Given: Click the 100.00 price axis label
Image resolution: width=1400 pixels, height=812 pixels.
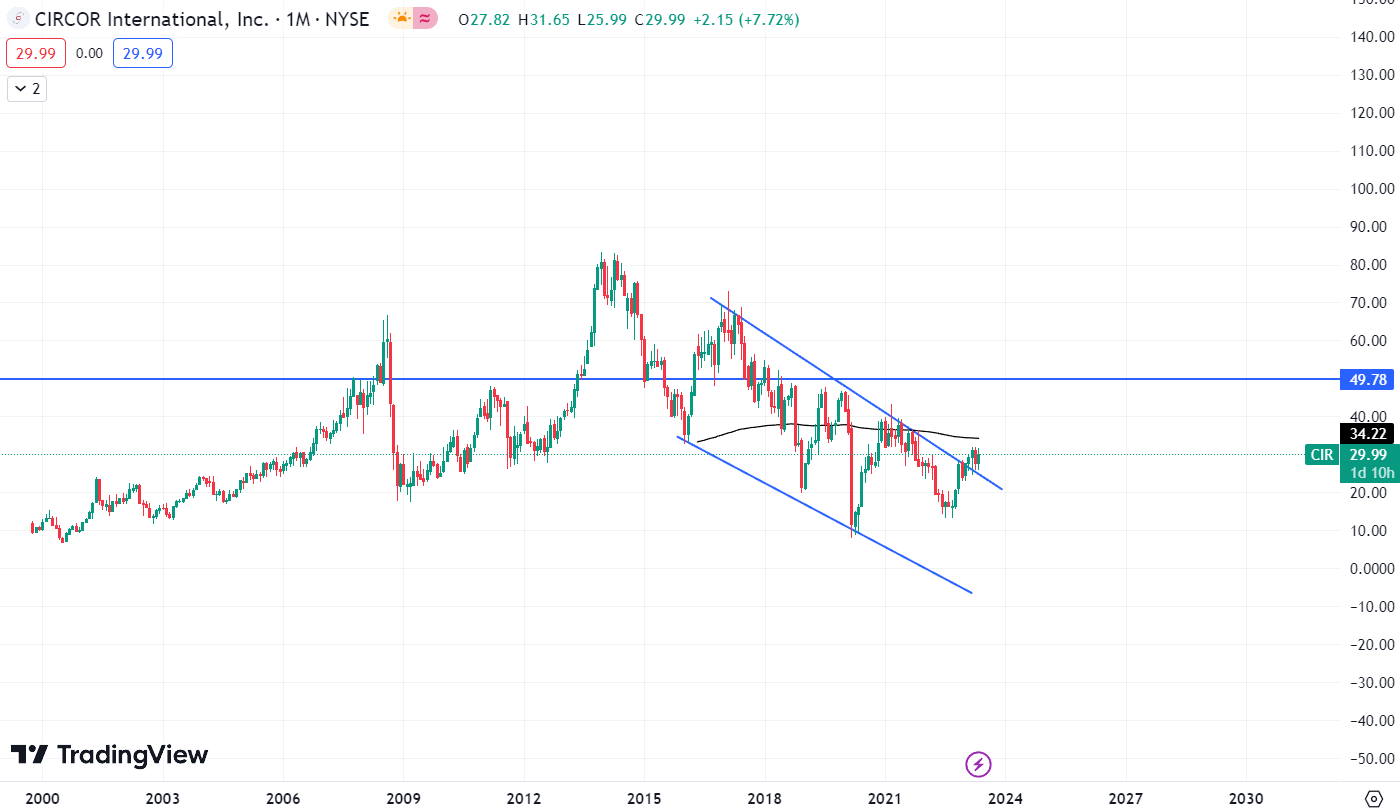Looking at the screenshot, I should pos(1371,188).
